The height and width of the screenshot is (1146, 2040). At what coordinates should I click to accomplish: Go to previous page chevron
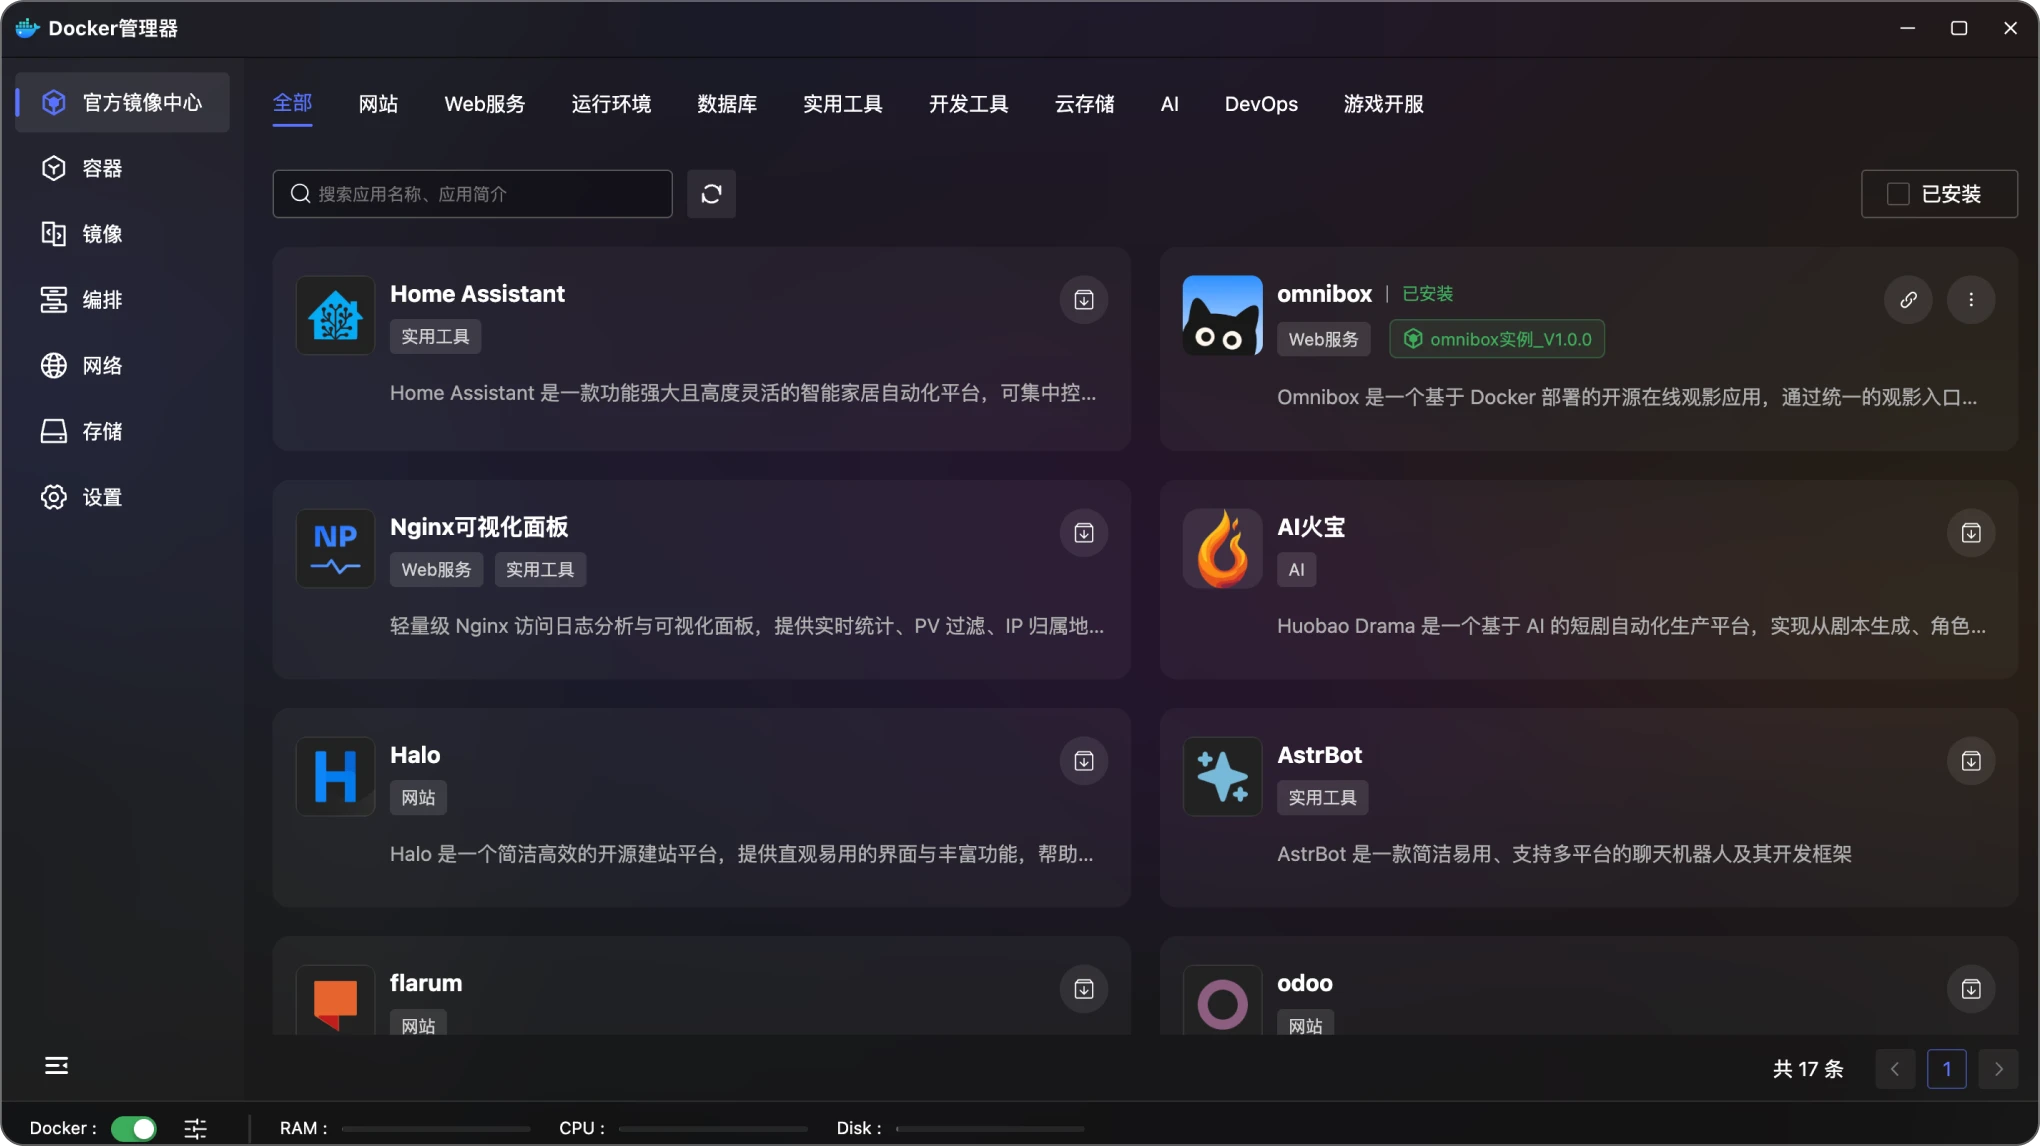click(x=1894, y=1069)
